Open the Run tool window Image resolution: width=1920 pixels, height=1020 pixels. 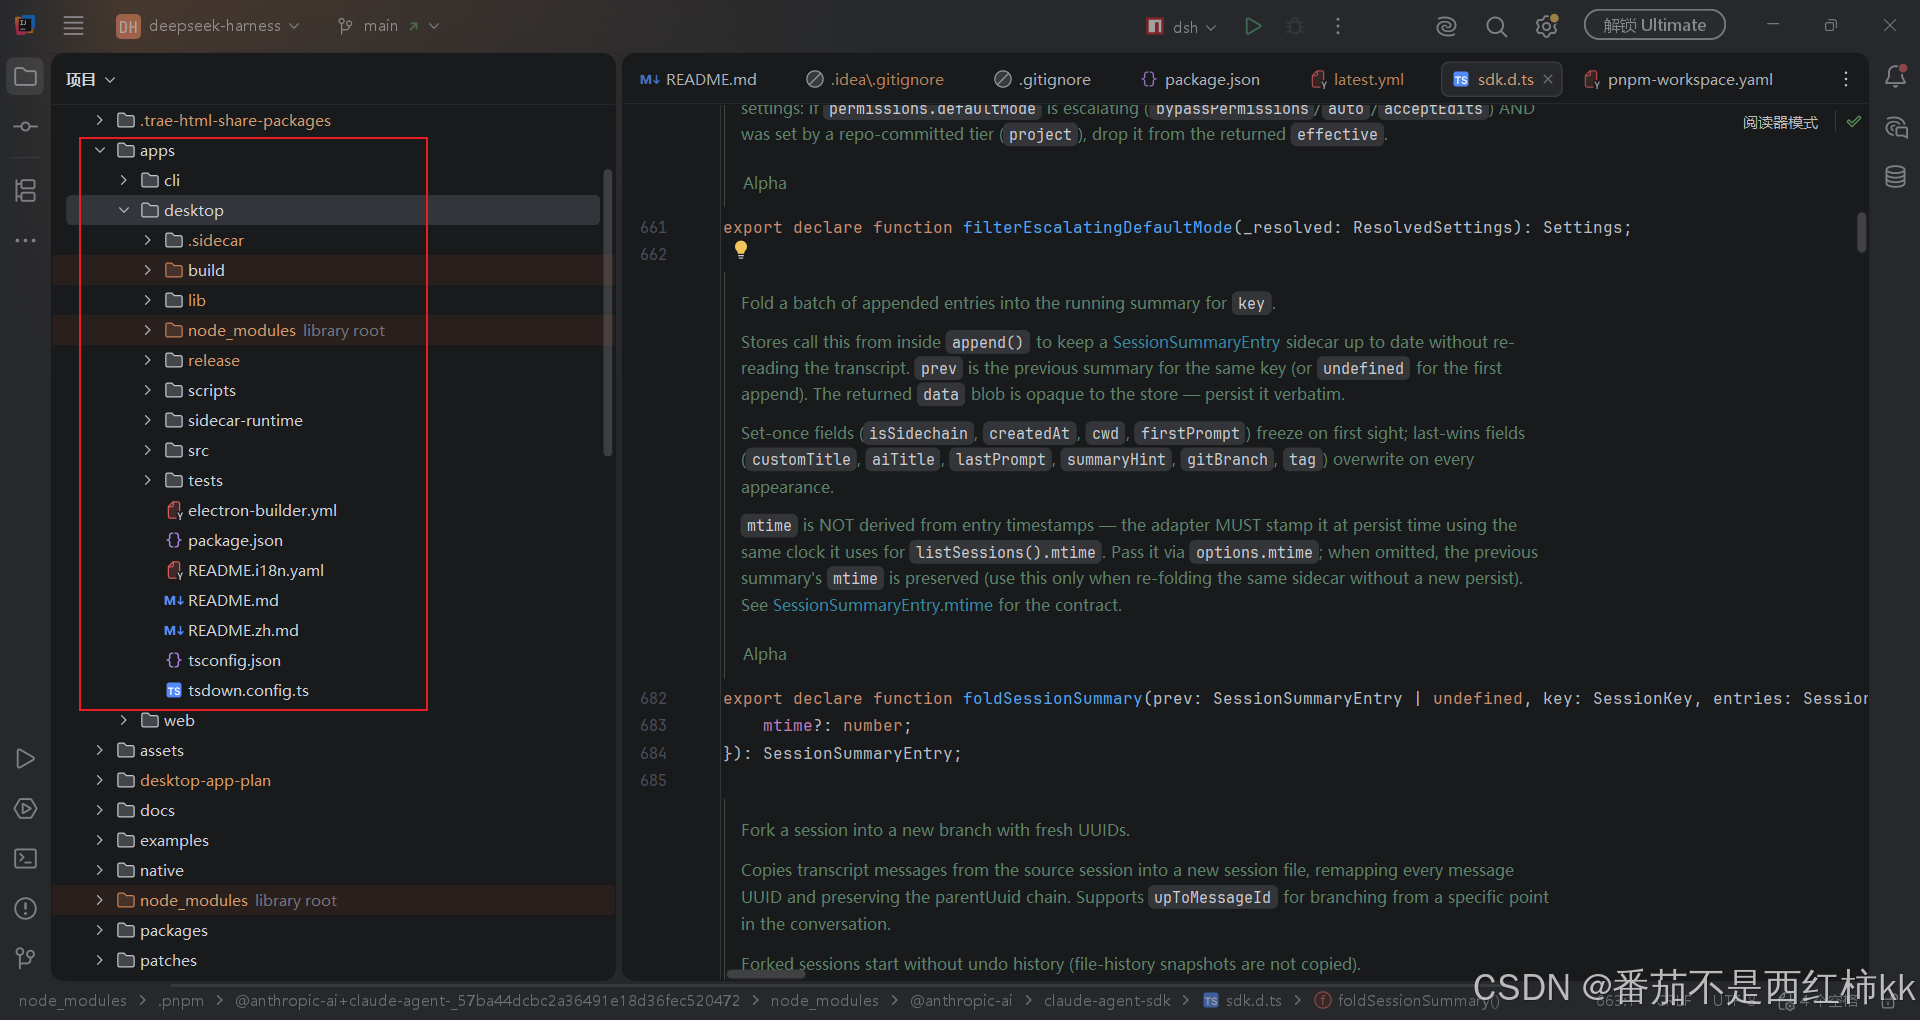coord(26,759)
